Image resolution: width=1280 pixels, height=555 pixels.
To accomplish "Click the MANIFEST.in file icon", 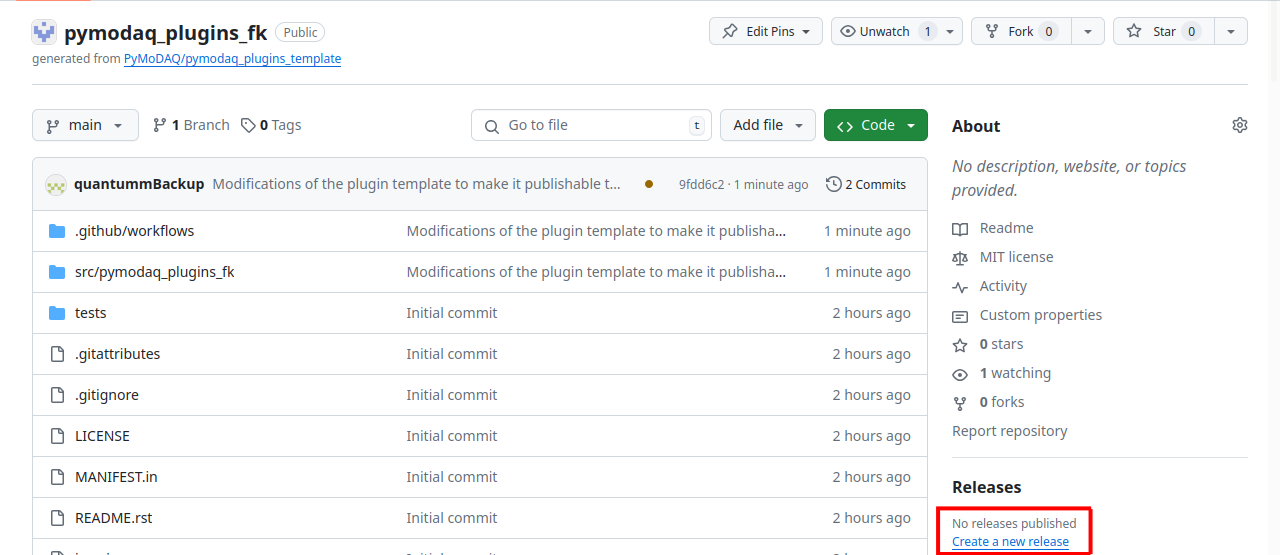I will (57, 477).
